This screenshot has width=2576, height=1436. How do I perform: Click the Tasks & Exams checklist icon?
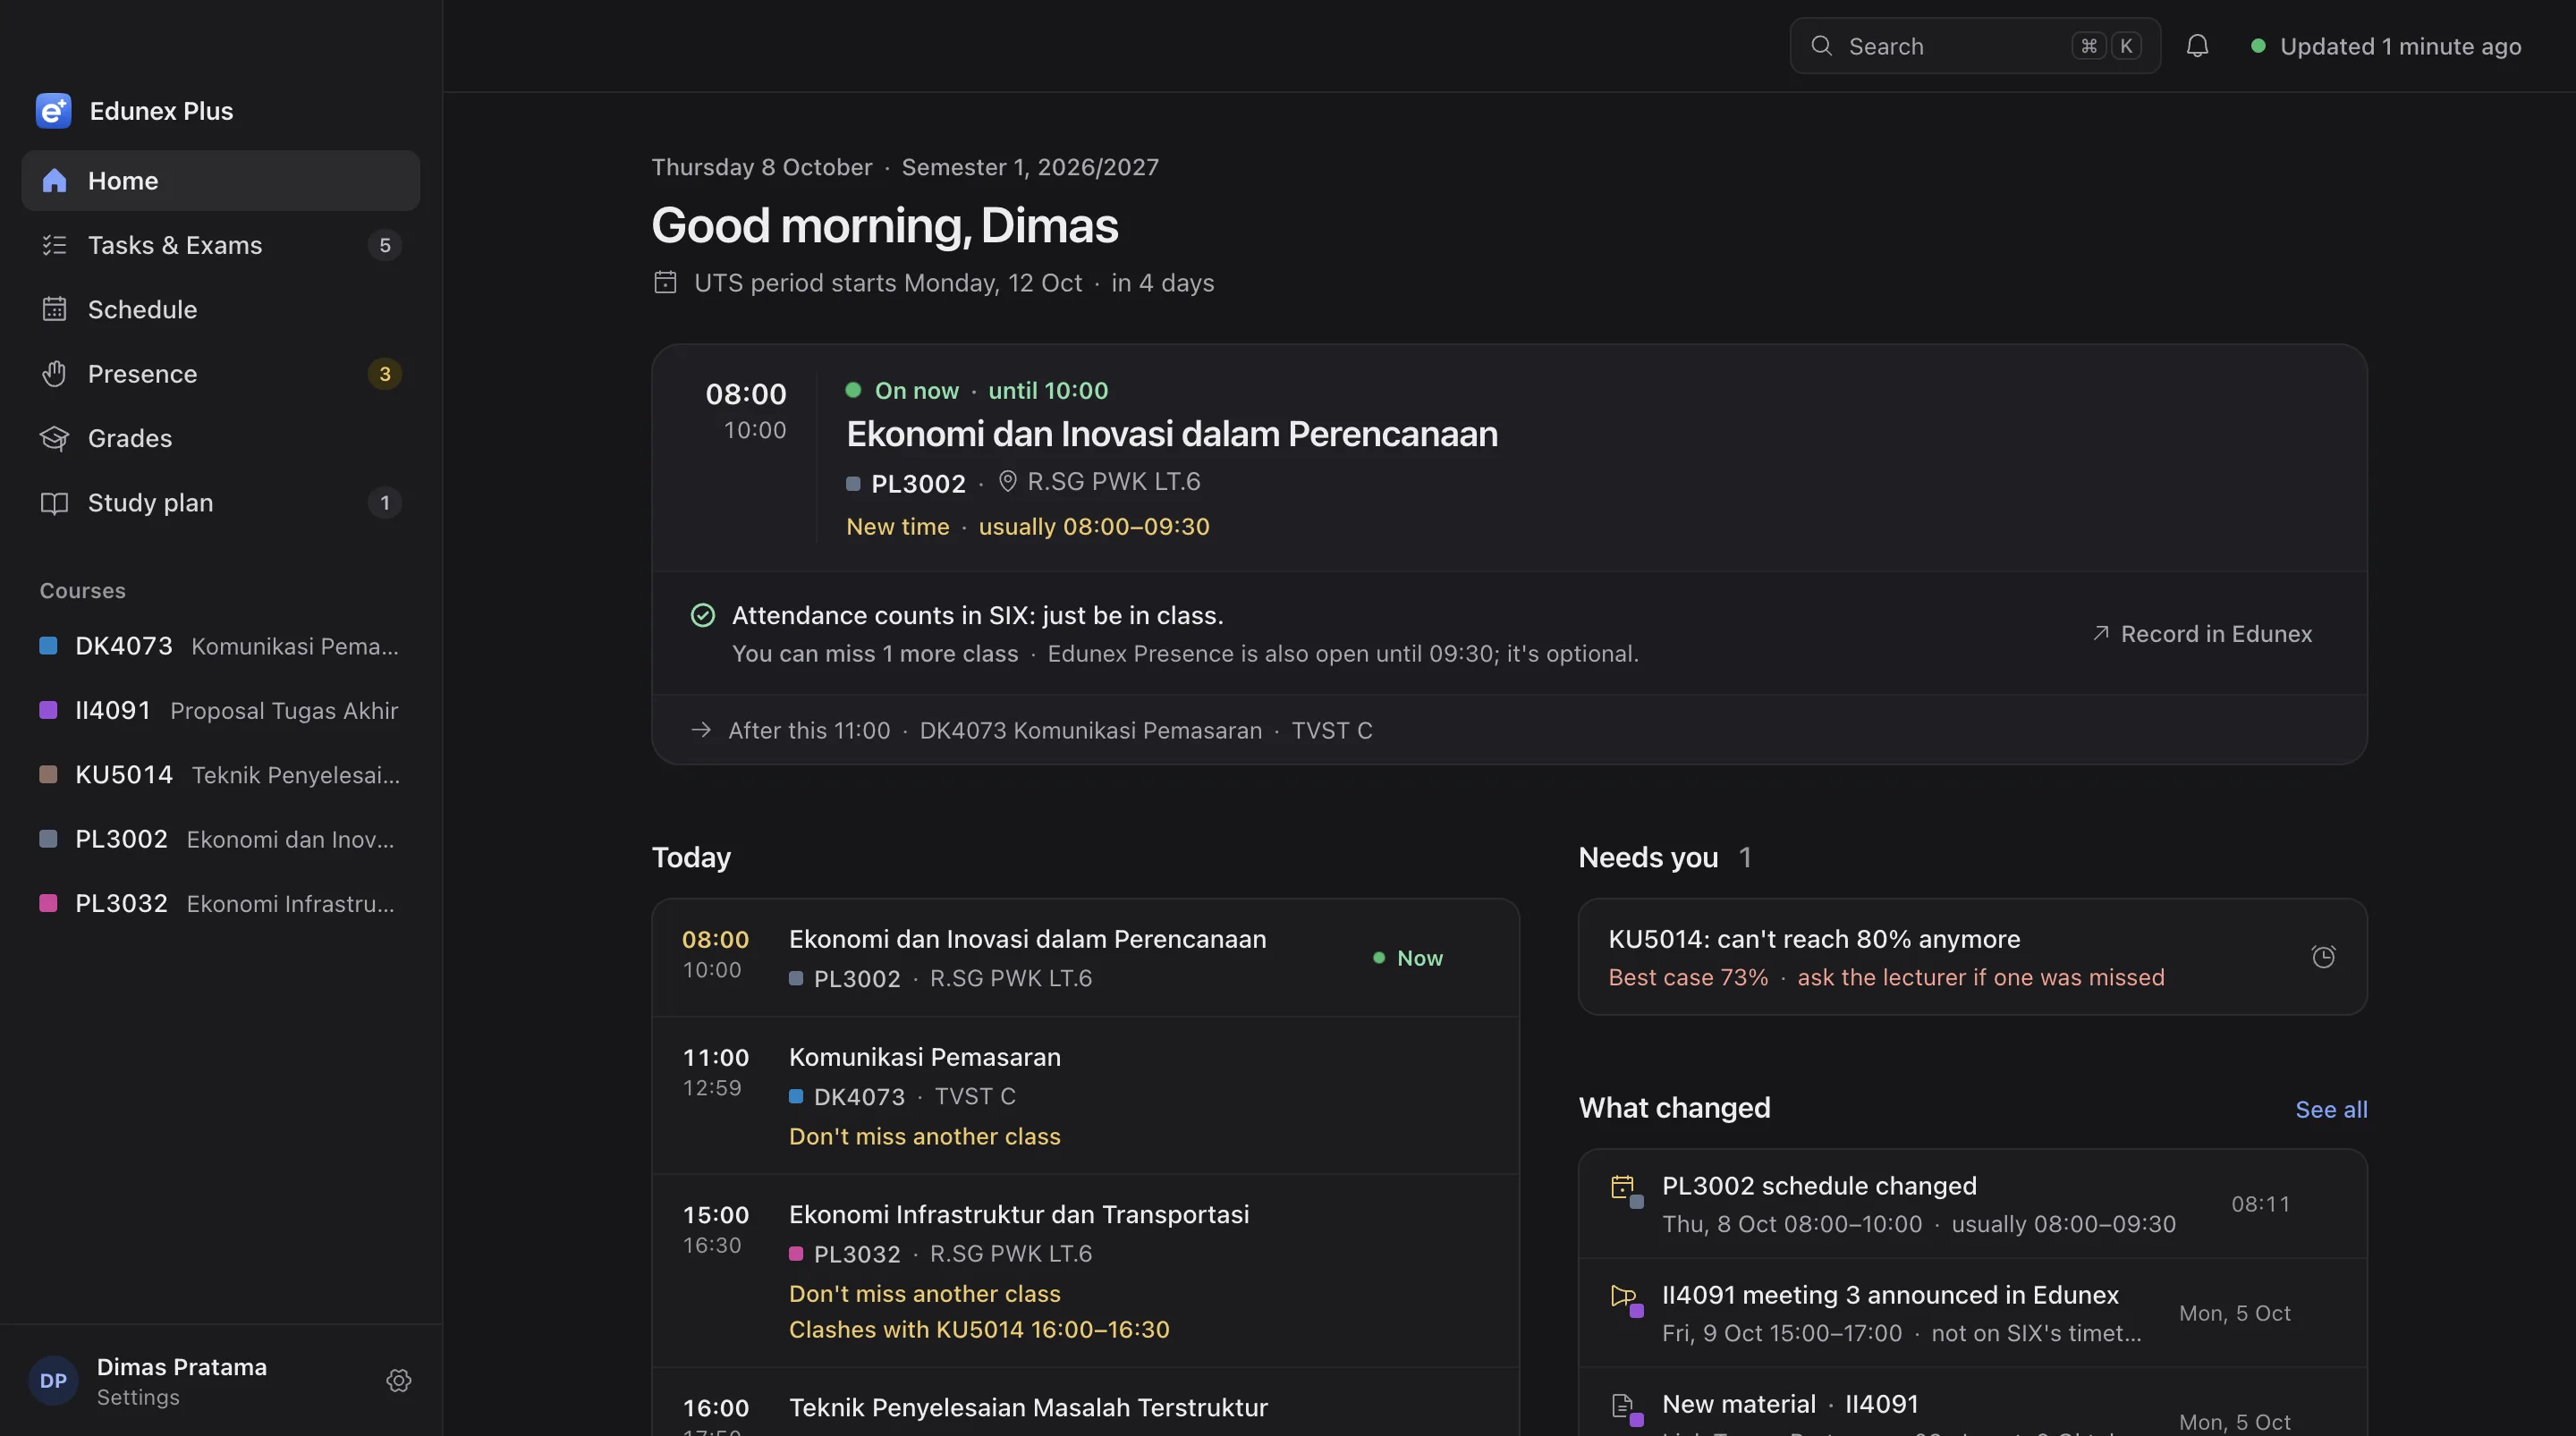tap(54, 245)
